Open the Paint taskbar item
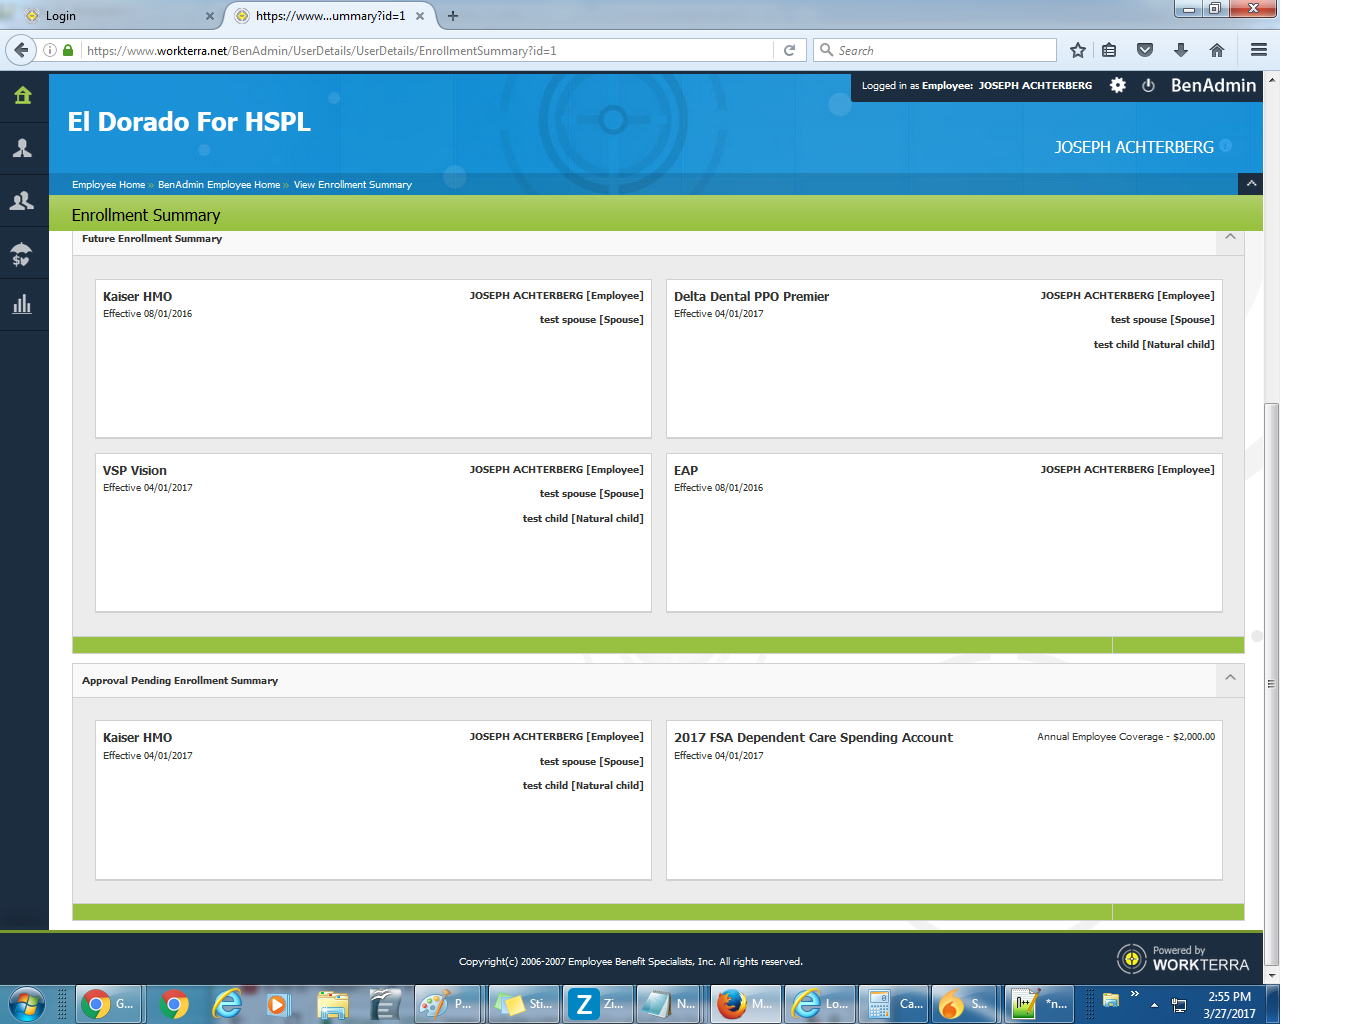This screenshot has height=1024, width=1358. pos(448,1004)
